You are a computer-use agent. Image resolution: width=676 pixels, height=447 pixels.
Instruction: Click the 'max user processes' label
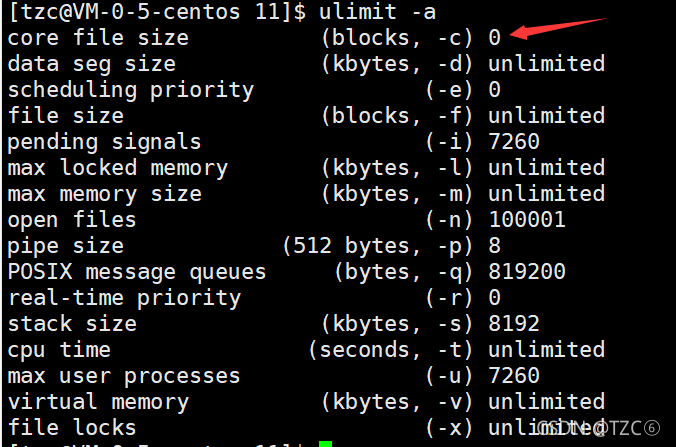click(124, 376)
